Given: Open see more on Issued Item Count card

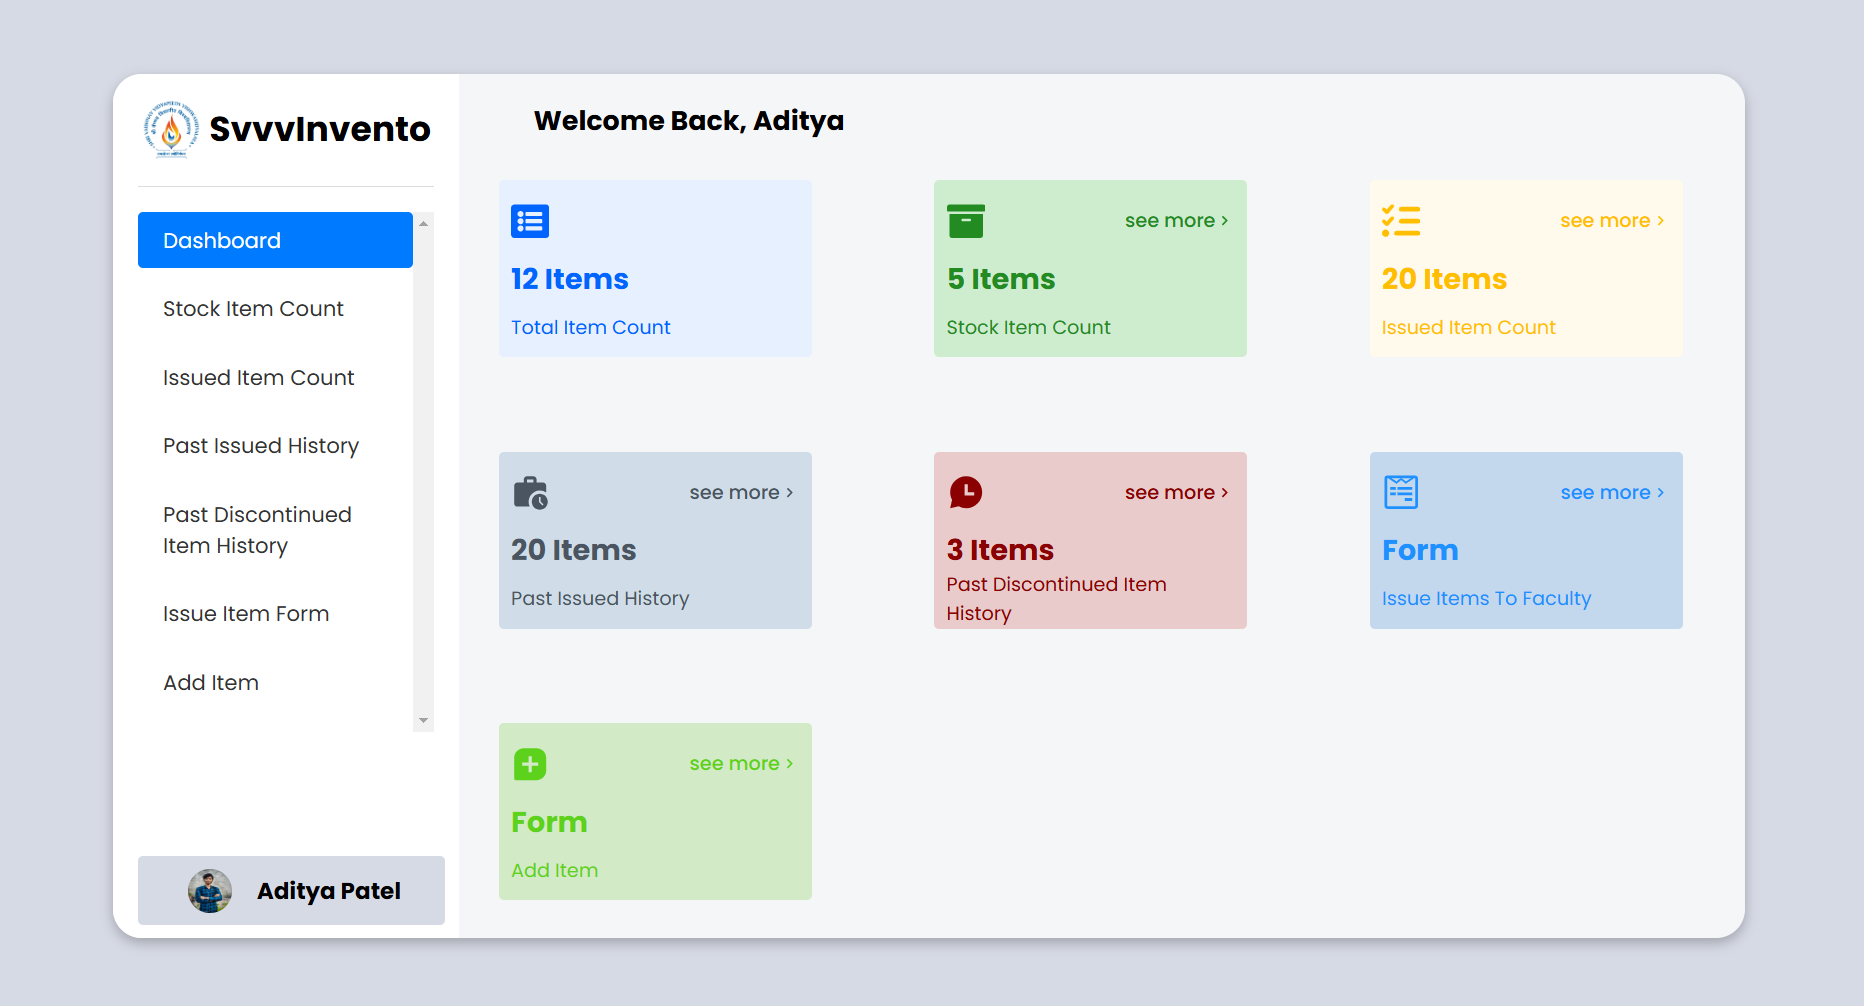Looking at the screenshot, I should 1611,221.
